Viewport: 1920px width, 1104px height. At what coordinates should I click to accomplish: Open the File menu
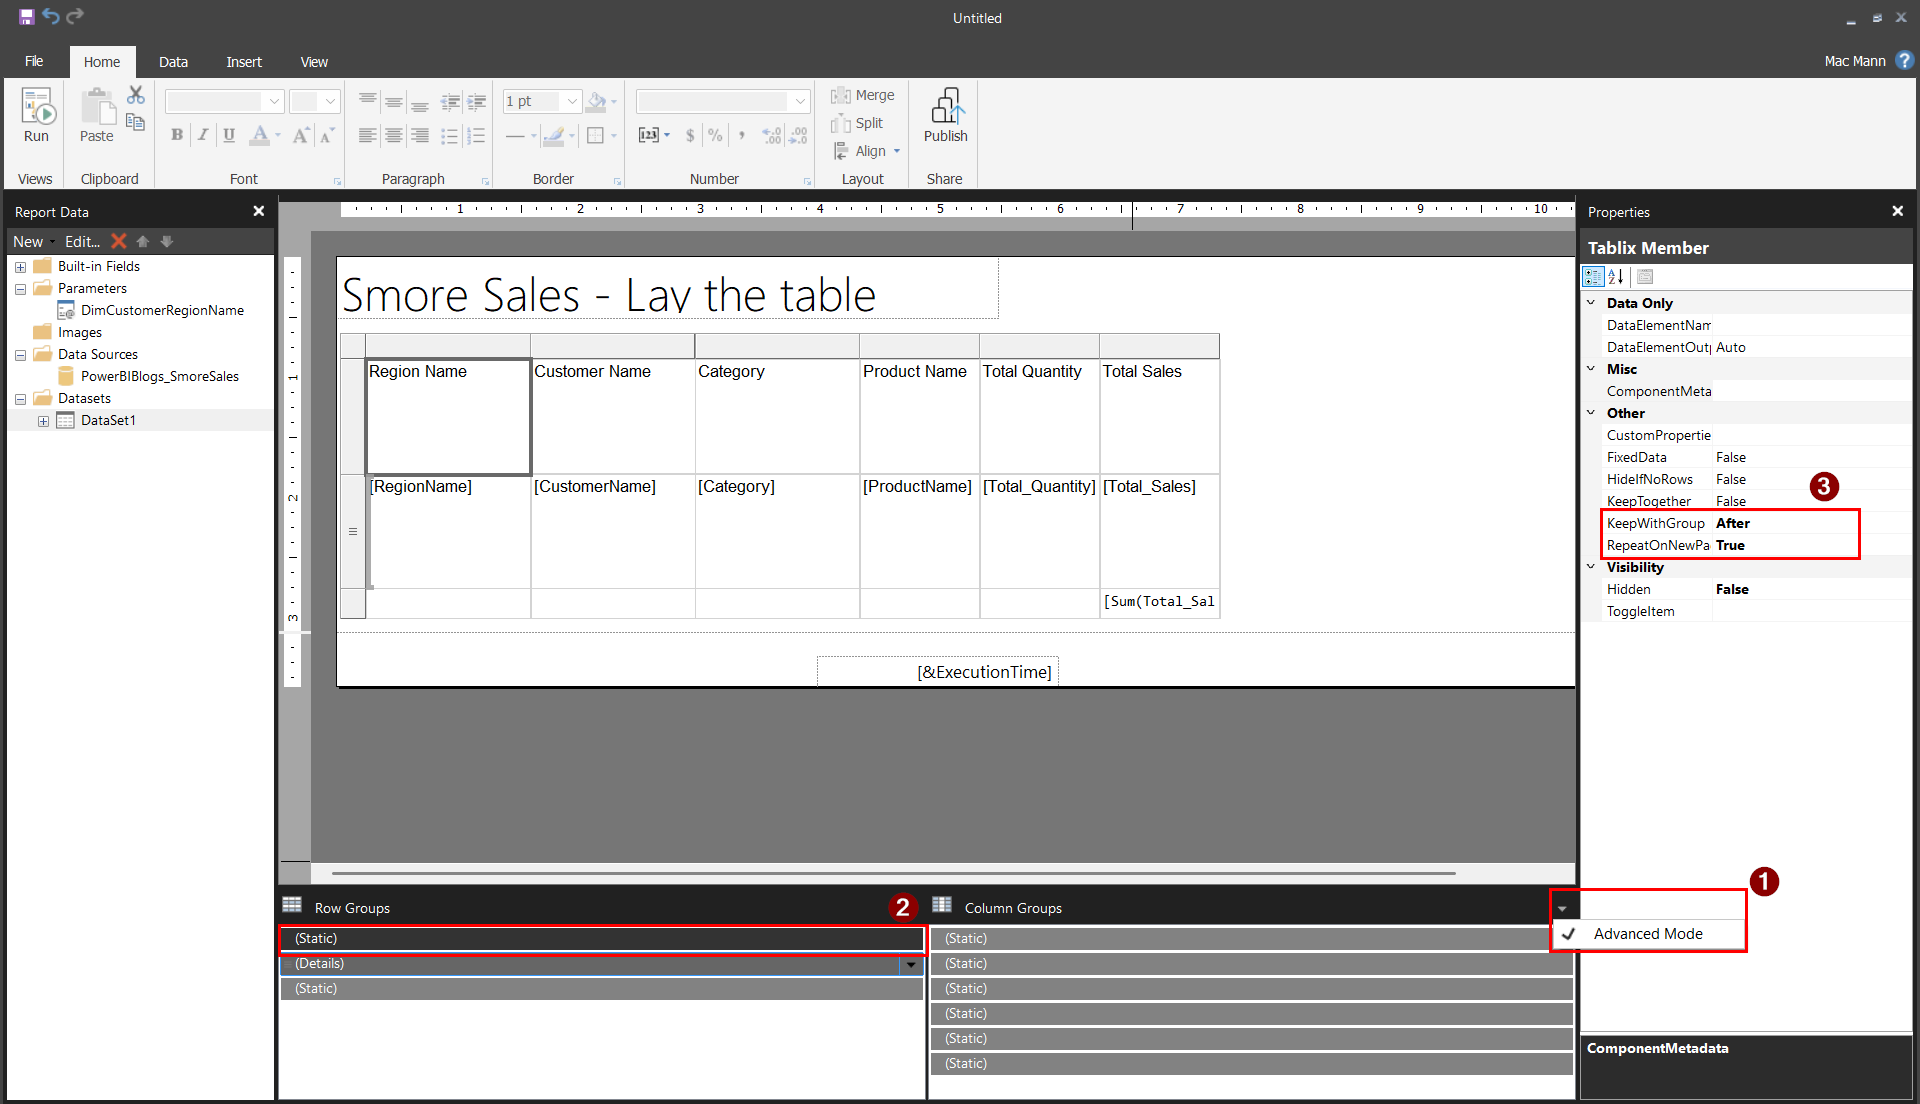[34, 61]
